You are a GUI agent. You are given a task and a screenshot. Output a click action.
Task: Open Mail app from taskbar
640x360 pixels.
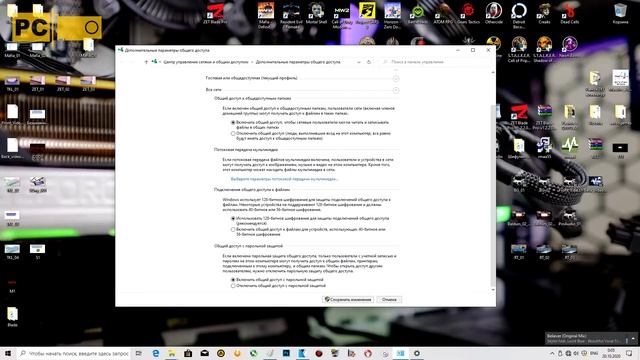(204, 353)
